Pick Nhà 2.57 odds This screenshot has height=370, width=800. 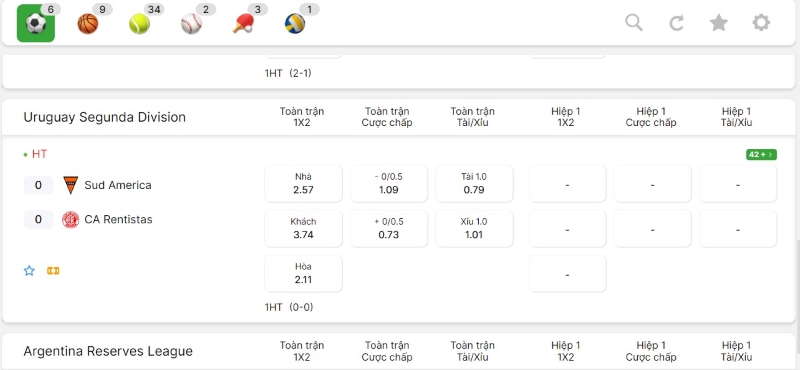[x=304, y=184]
